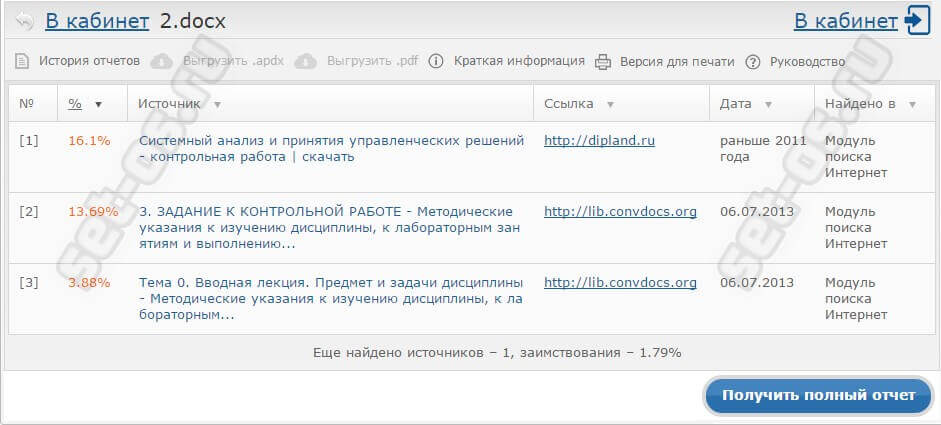Click the printer icon for Версия для печати

coord(603,62)
